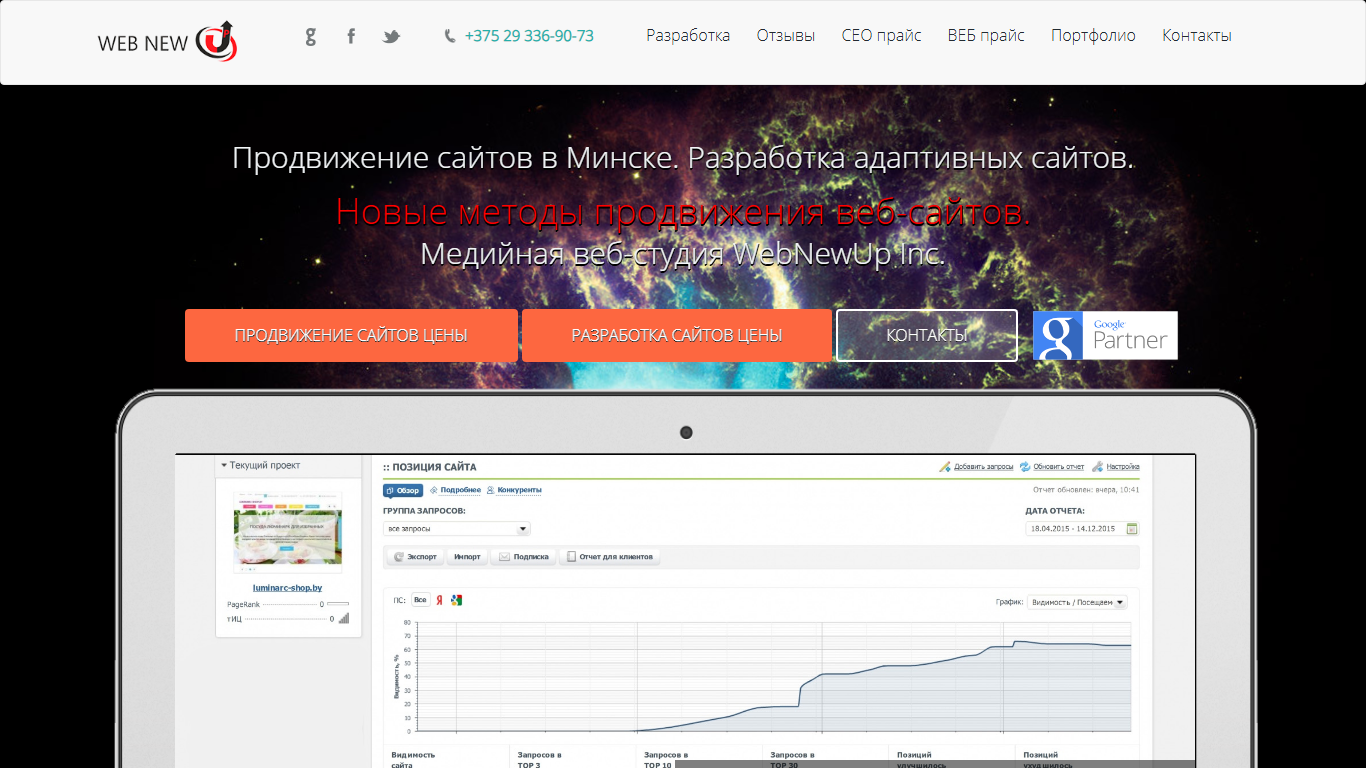1366x768 pixels.
Task: Click the Медийная веб-студия WebNewUp Inc. text
Action: pos(682,254)
